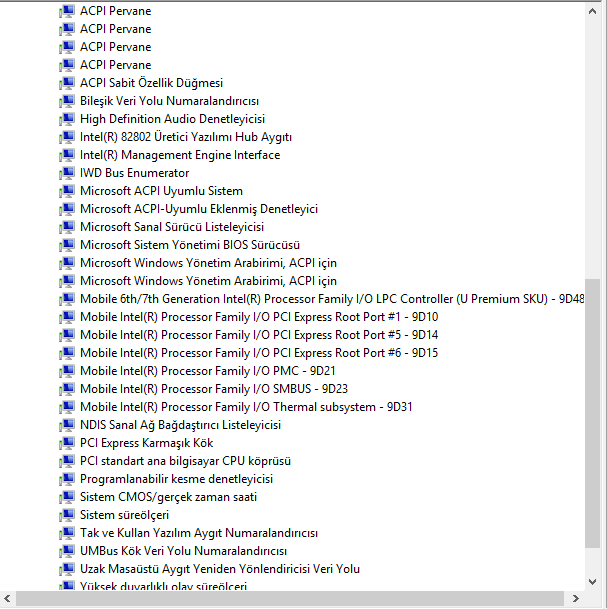This screenshot has height=609, width=607.
Task: Click the IWD Bus Enumerator device icon
Action: [x=67, y=173]
